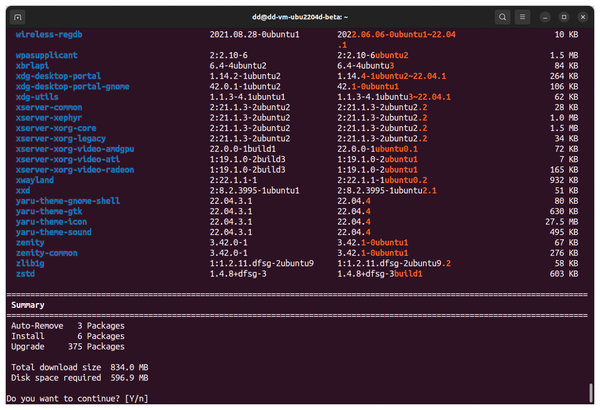Image resolution: width=600 pixels, height=410 pixels.
Task: Open the hamburger menu in the title bar
Action: coord(522,17)
